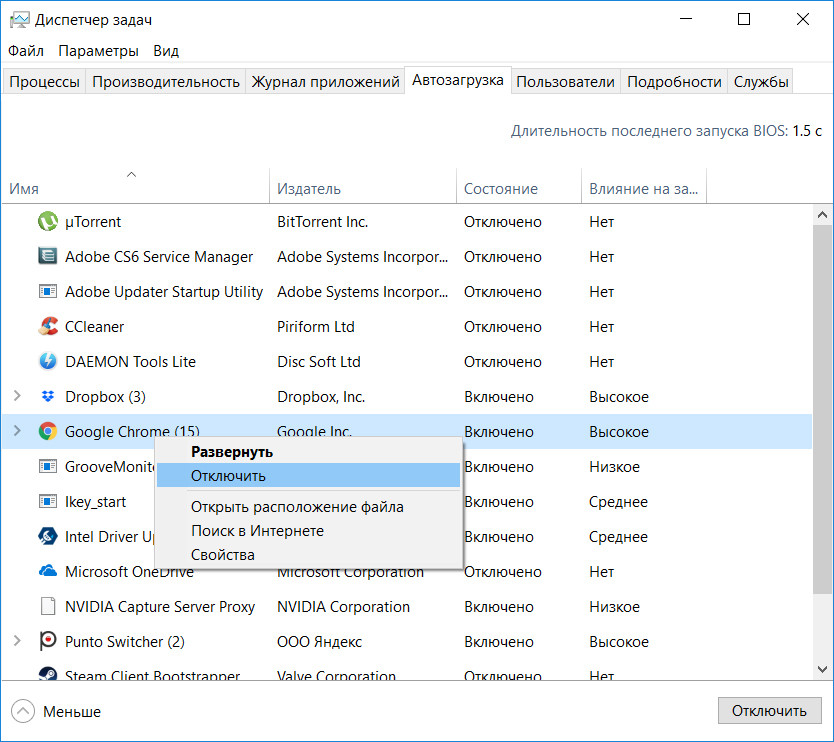Expand the Punto Switcher group
The width and height of the screenshot is (834, 742).
pyautogui.click(x=17, y=642)
